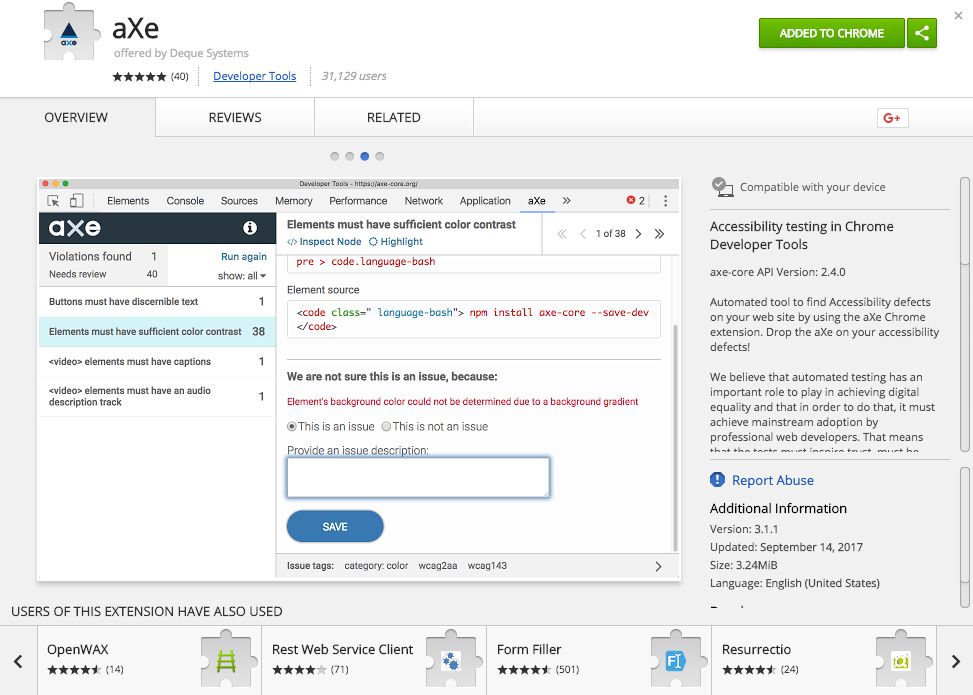973x695 pixels.
Task: Select the 'This is an issue' radio button
Action: click(x=292, y=426)
